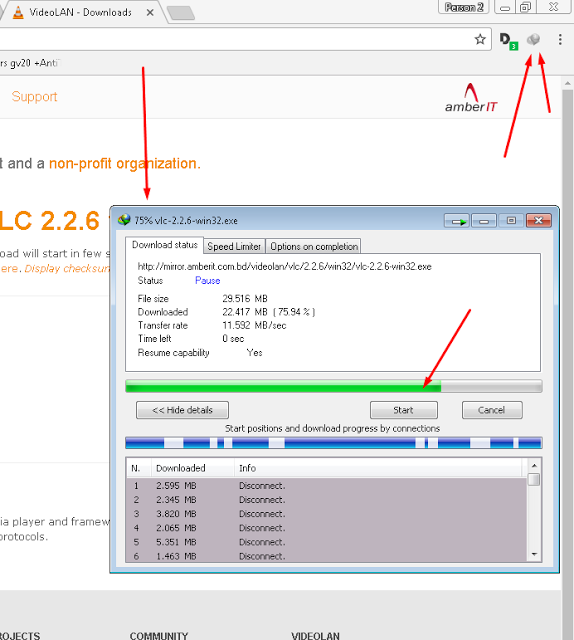The width and height of the screenshot is (574, 640).
Task: Open a new browser tab
Action: click(181, 13)
